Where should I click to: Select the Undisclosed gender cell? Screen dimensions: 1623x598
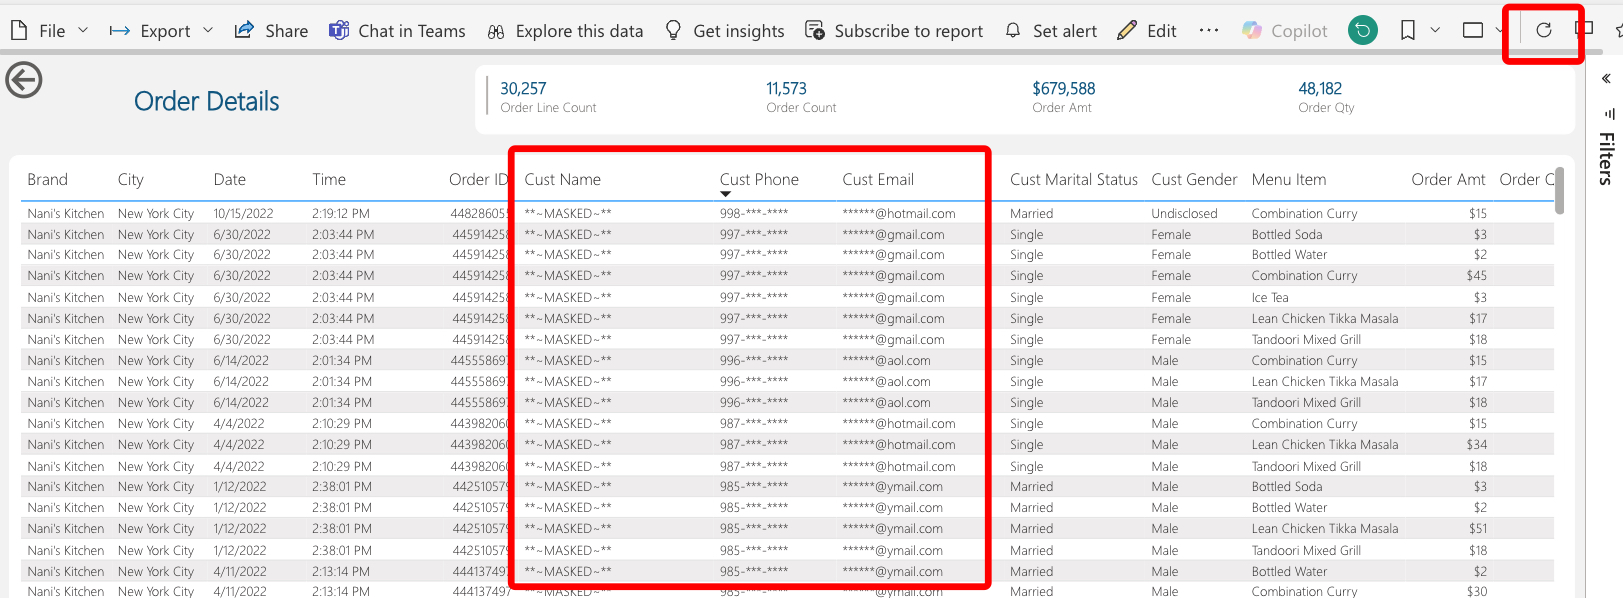tap(1184, 214)
